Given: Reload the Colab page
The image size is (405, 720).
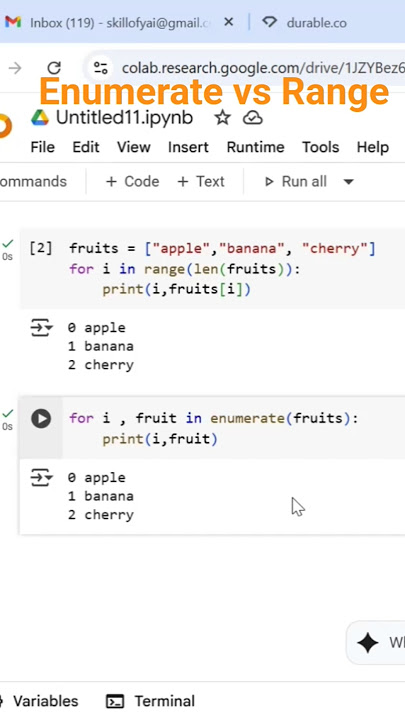Looking at the screenshot, I should click(x=54, y=68).
